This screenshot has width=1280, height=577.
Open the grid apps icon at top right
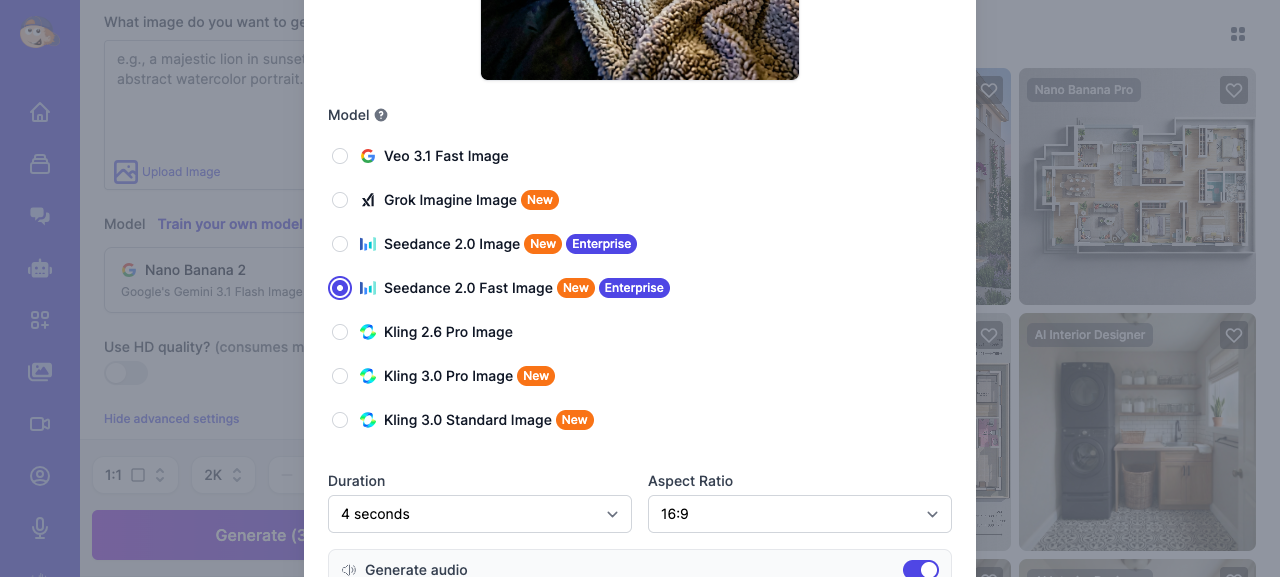click(x=1238, y=33)
